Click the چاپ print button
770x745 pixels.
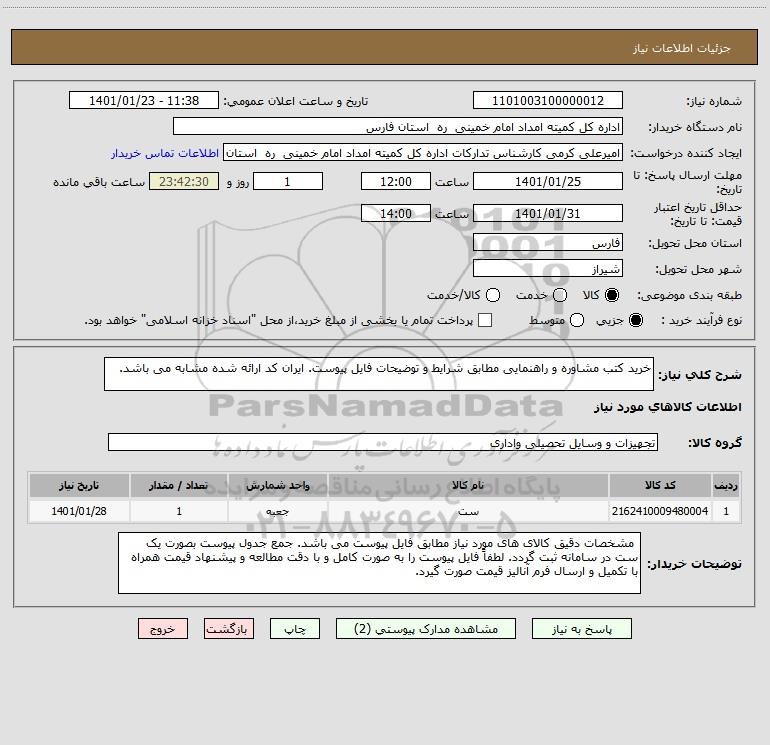295,629
